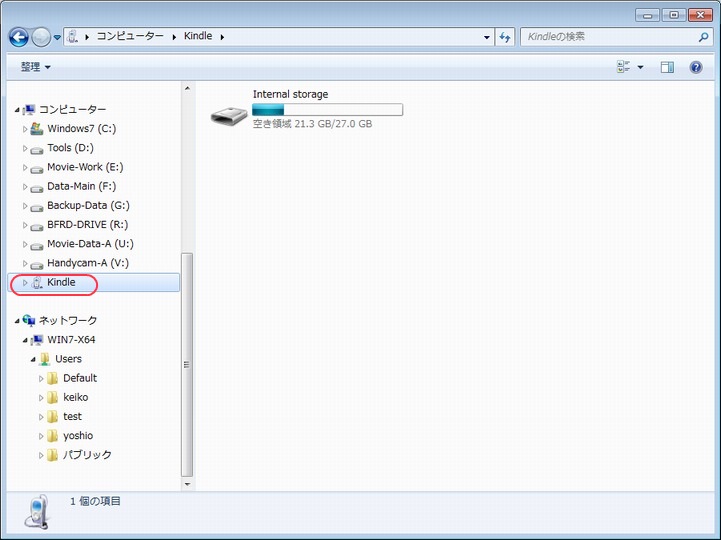Open the 整理 (Organize) menu
721x540 pixels.
[35, 67]
